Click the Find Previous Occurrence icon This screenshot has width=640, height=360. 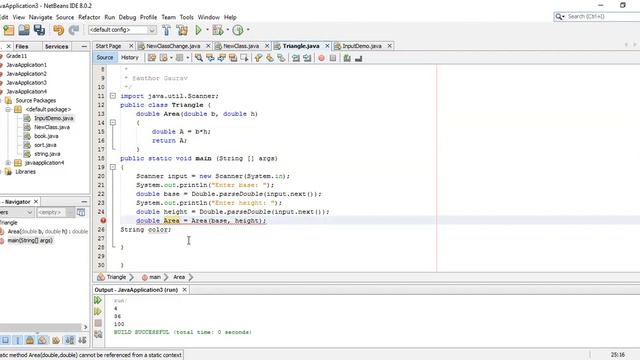(210, 58)
